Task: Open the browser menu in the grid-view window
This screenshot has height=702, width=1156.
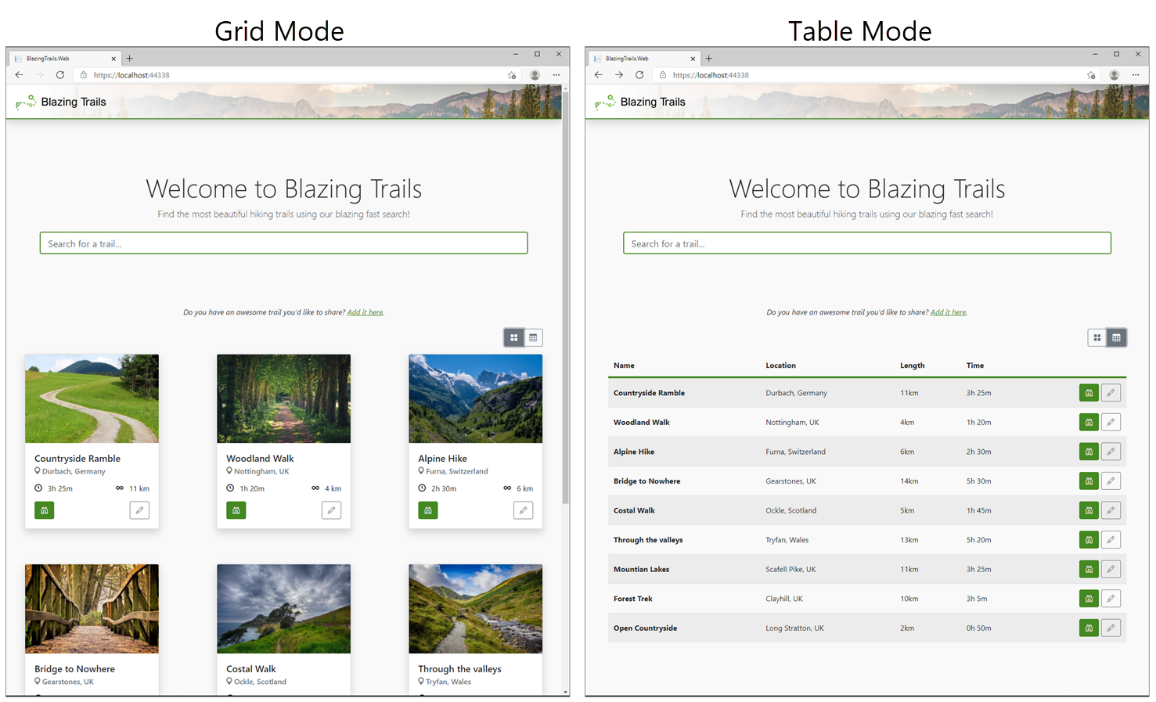Action: coord(557,75)
